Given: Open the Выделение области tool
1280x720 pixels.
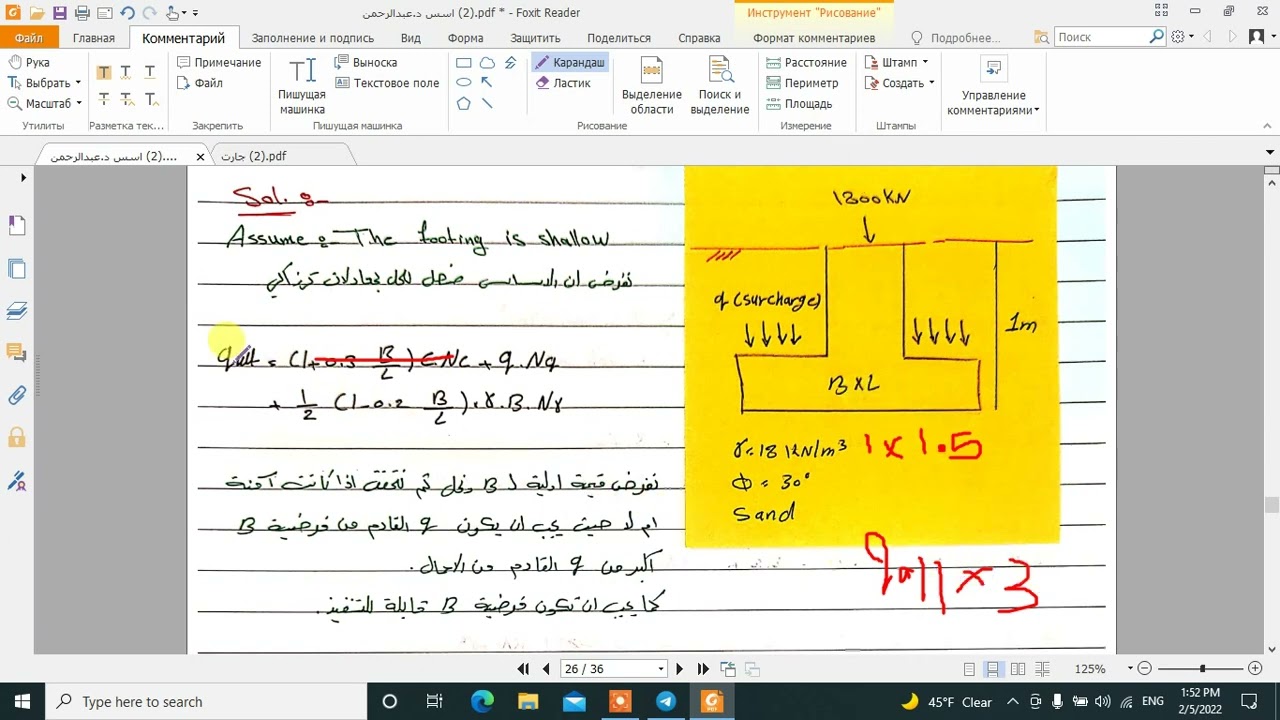Looking at the screenshot, I should (652, 86).
